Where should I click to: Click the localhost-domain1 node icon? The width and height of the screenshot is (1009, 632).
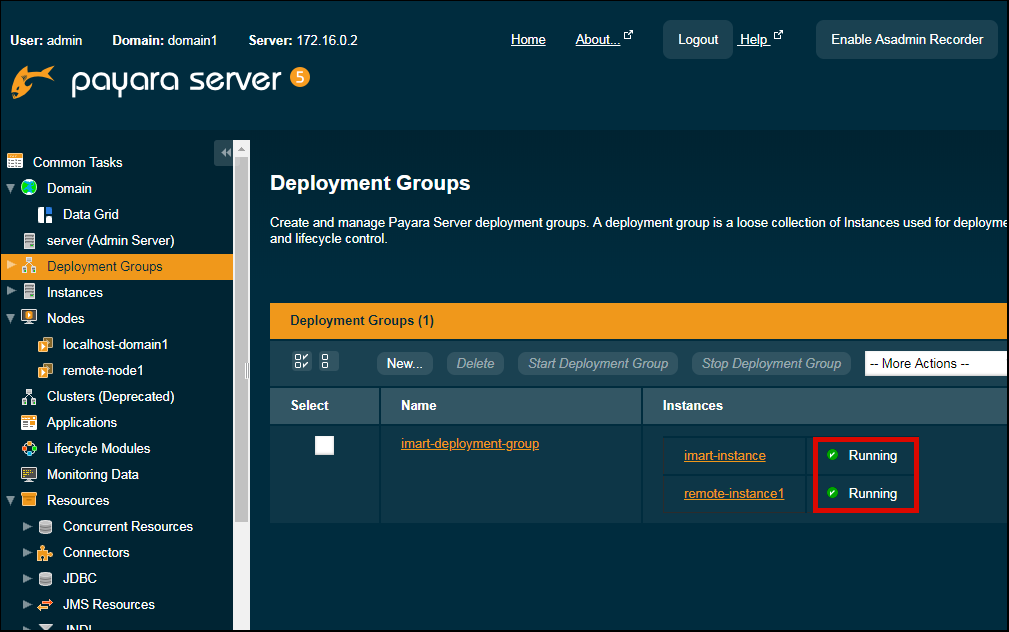45,344
